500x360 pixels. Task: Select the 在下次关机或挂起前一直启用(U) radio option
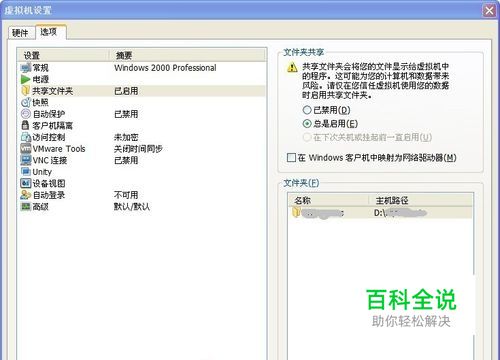pos(307,137)
